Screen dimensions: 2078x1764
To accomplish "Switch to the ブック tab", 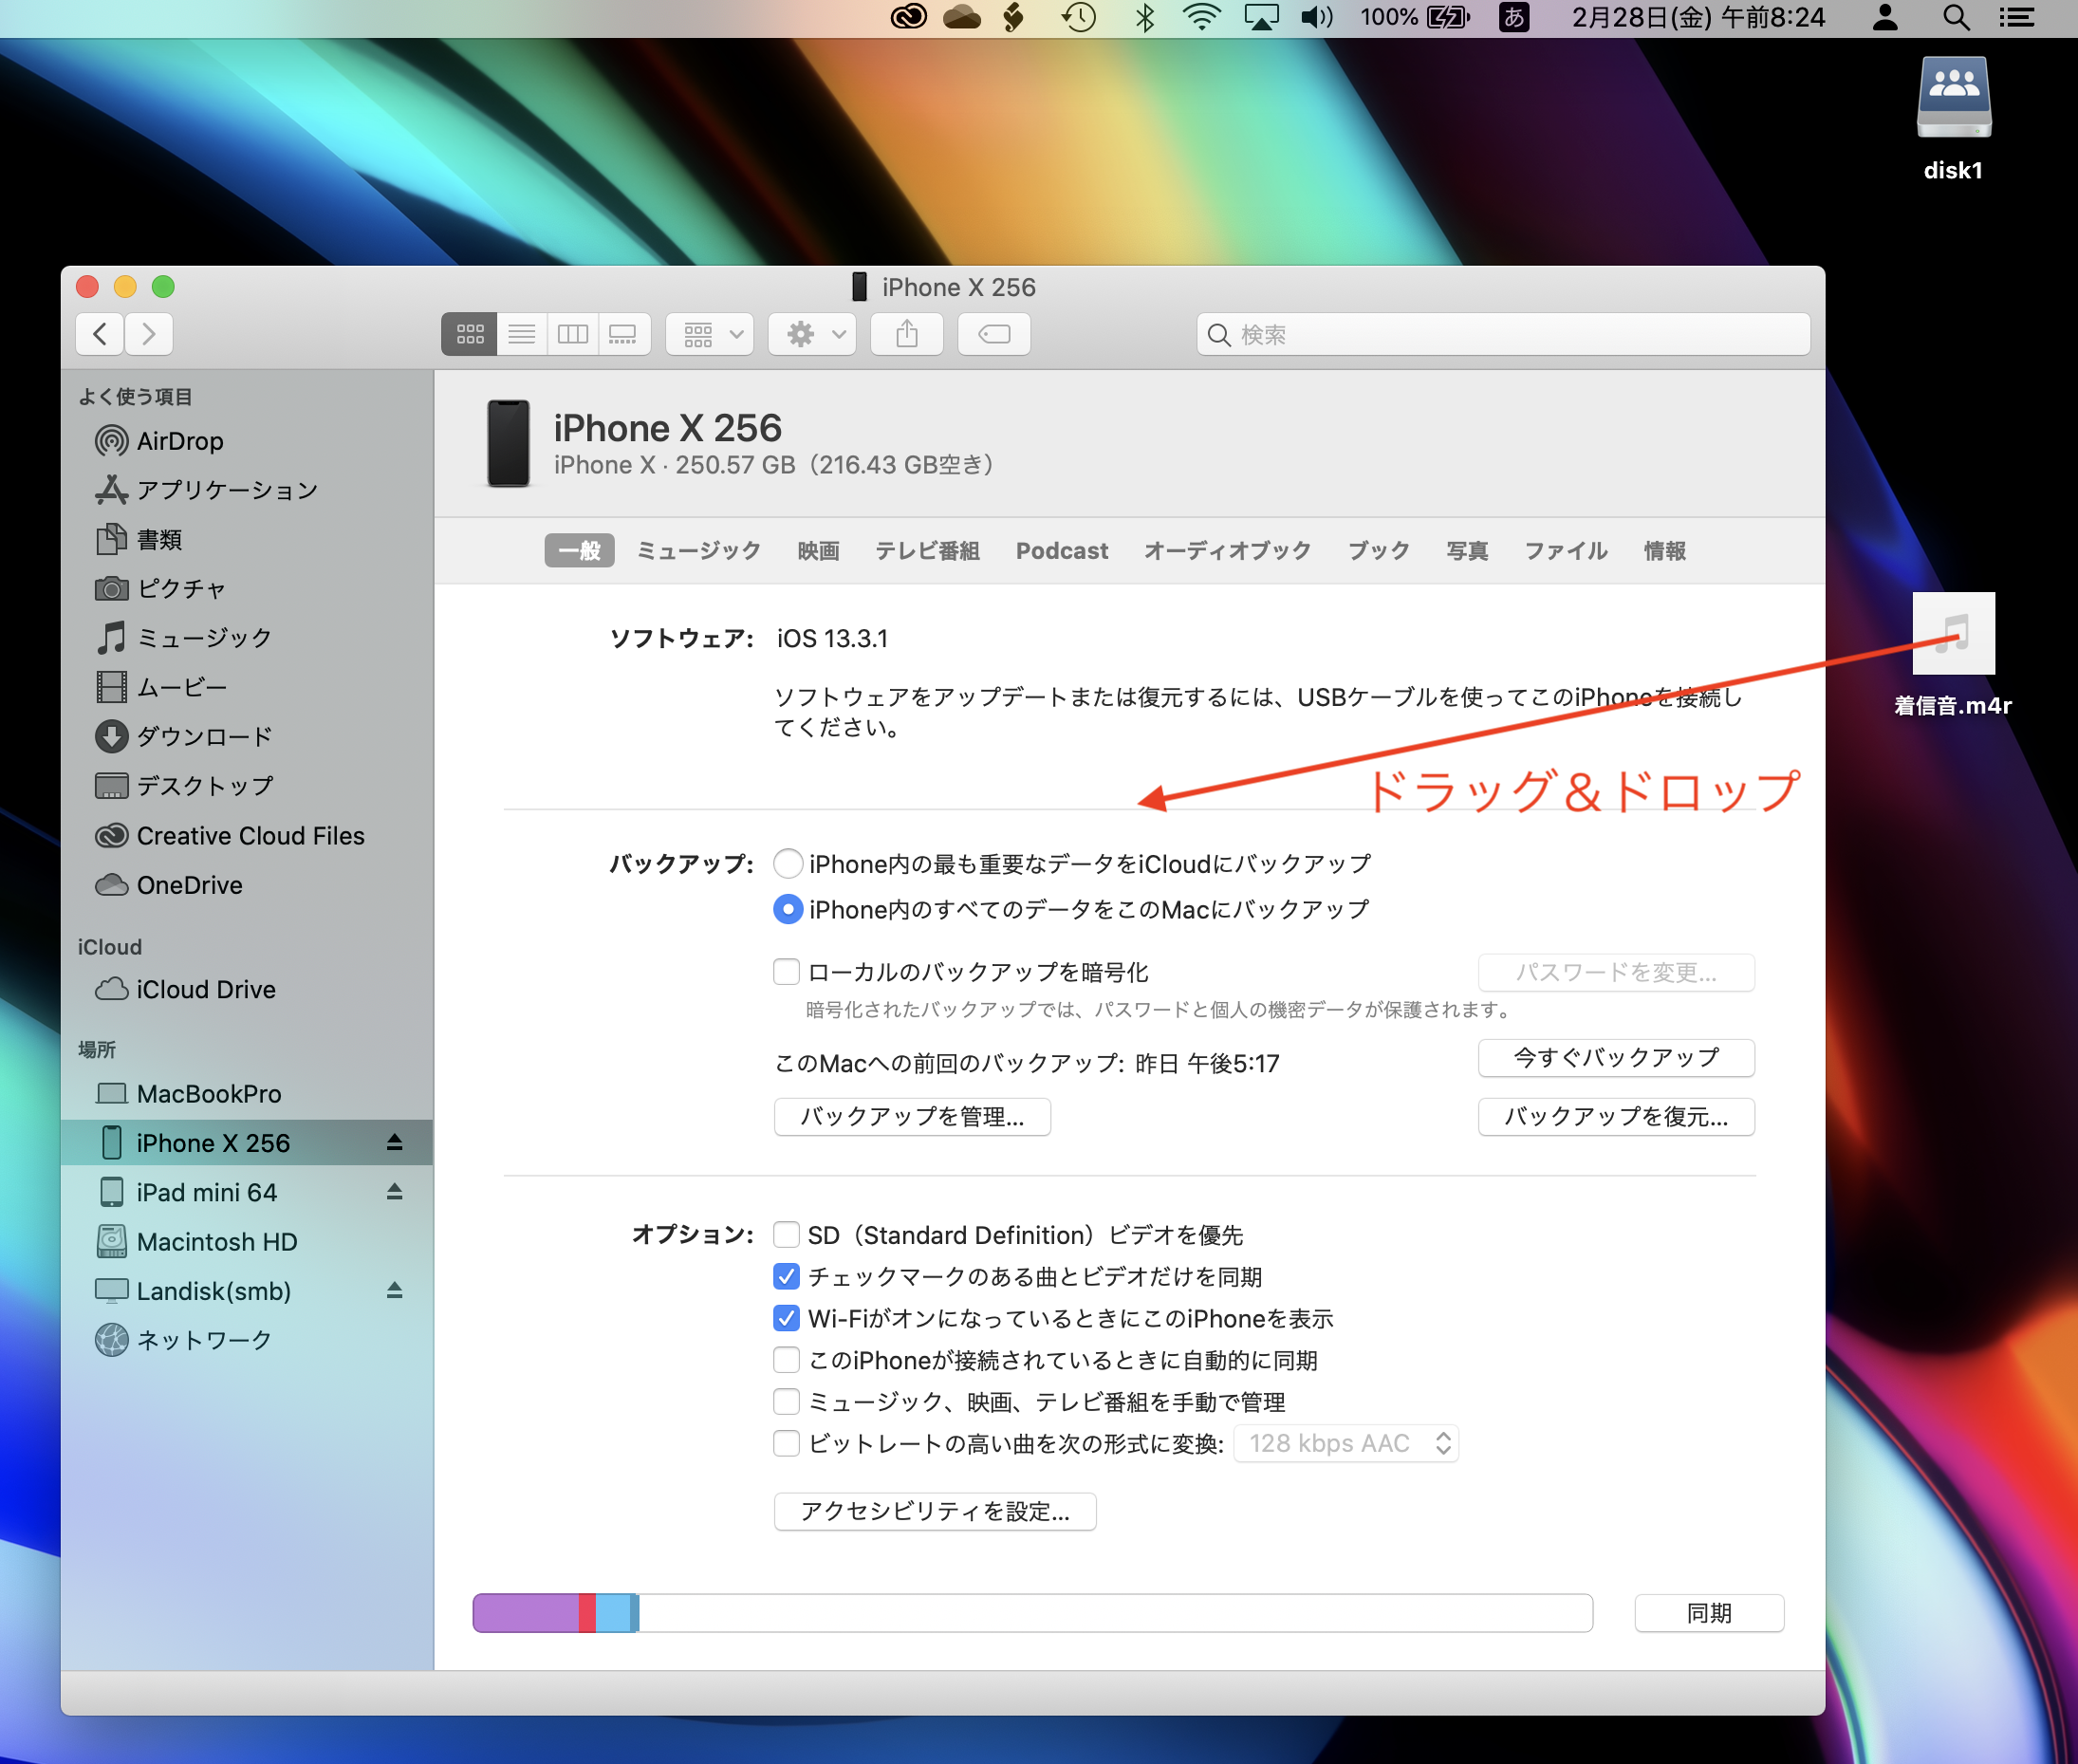I will [x=1379, y=550].
